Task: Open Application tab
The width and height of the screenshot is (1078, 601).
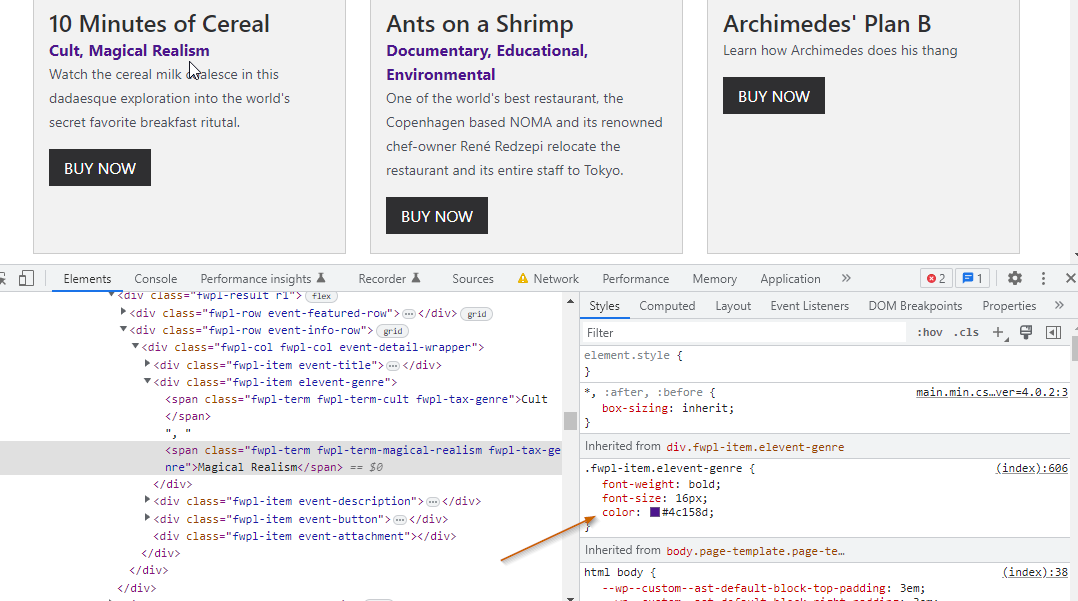Action: coord(790,278)
